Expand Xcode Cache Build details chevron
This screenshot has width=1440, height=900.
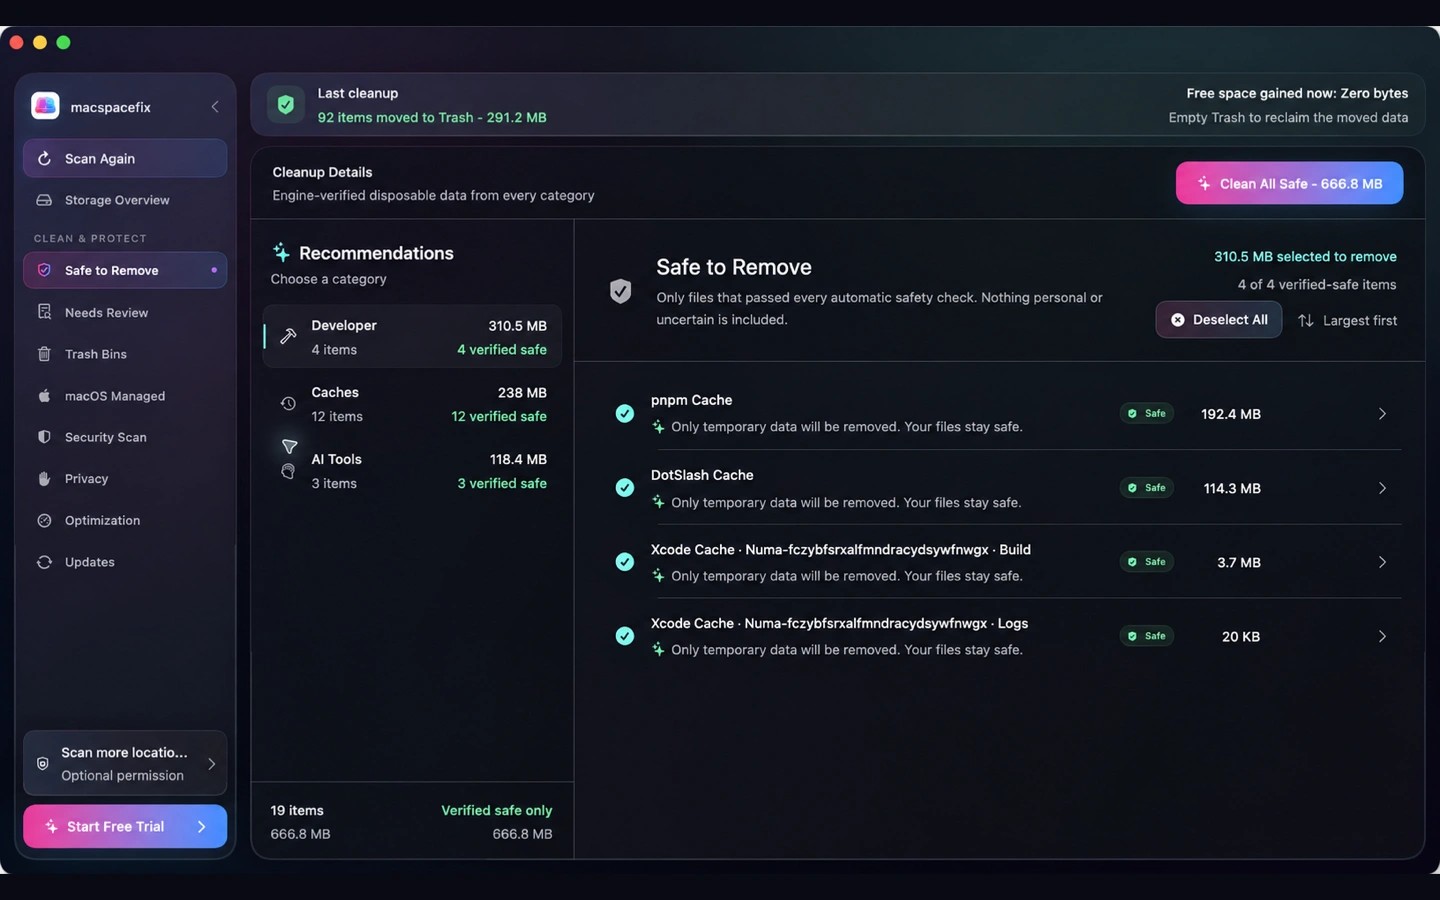coord(1382,562)
